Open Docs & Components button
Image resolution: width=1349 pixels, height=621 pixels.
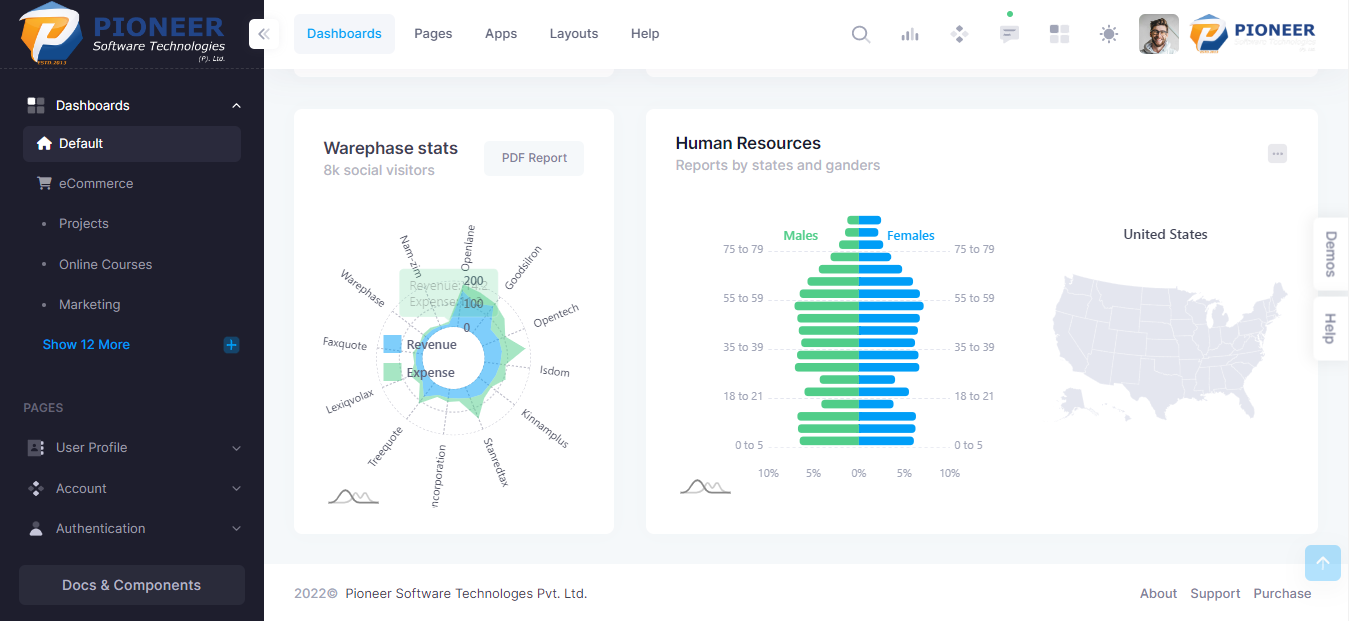pos(132,585)
